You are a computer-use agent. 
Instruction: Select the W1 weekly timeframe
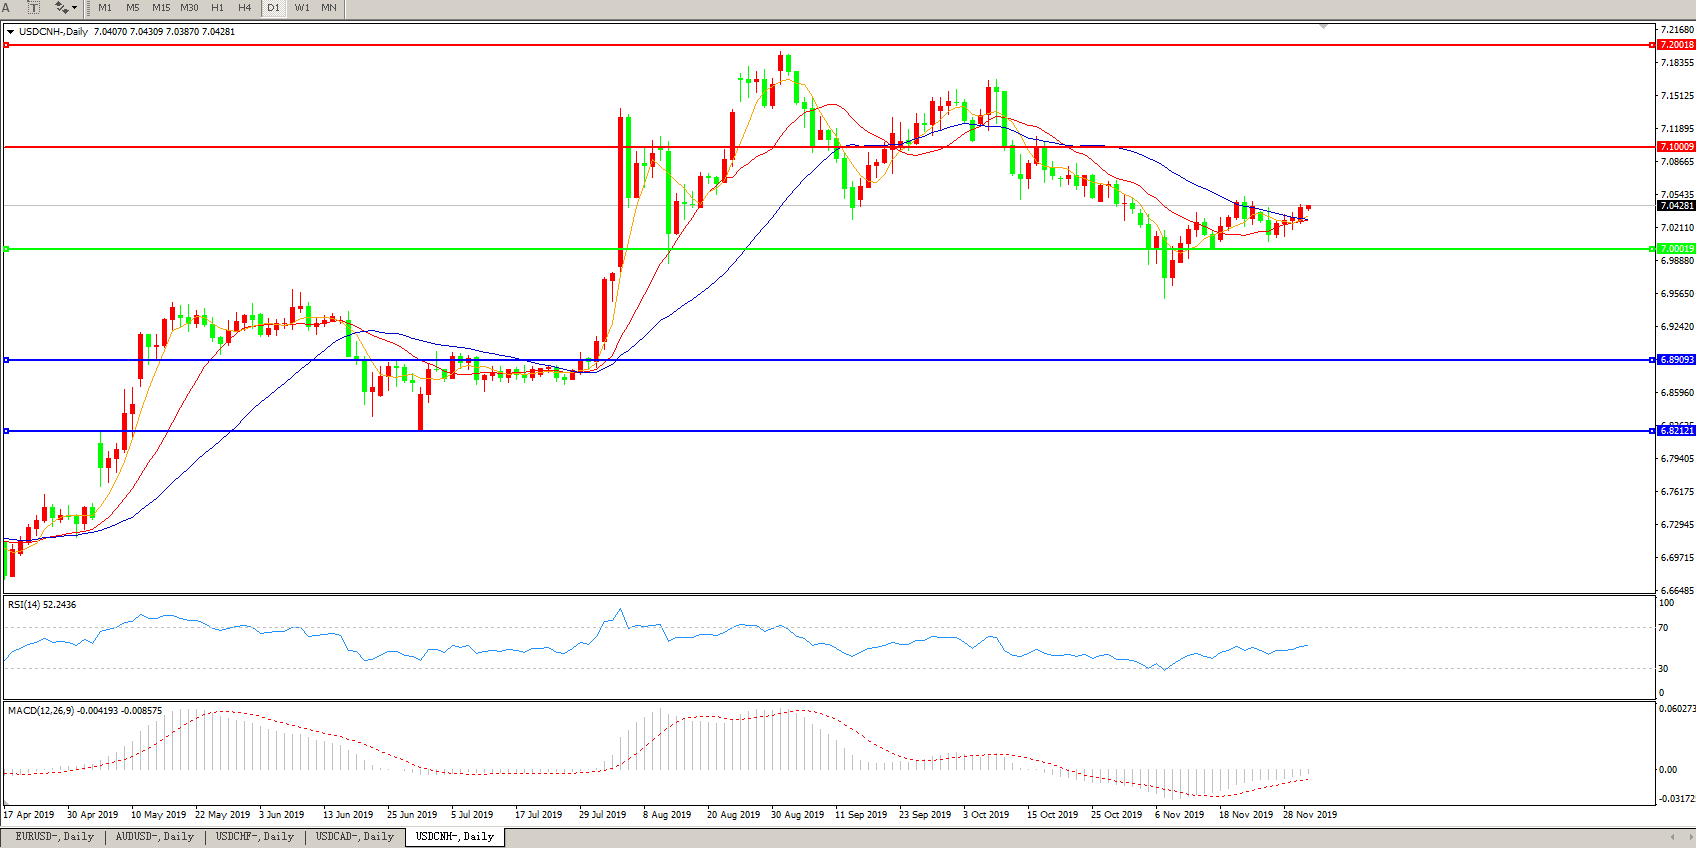[302, 7]
